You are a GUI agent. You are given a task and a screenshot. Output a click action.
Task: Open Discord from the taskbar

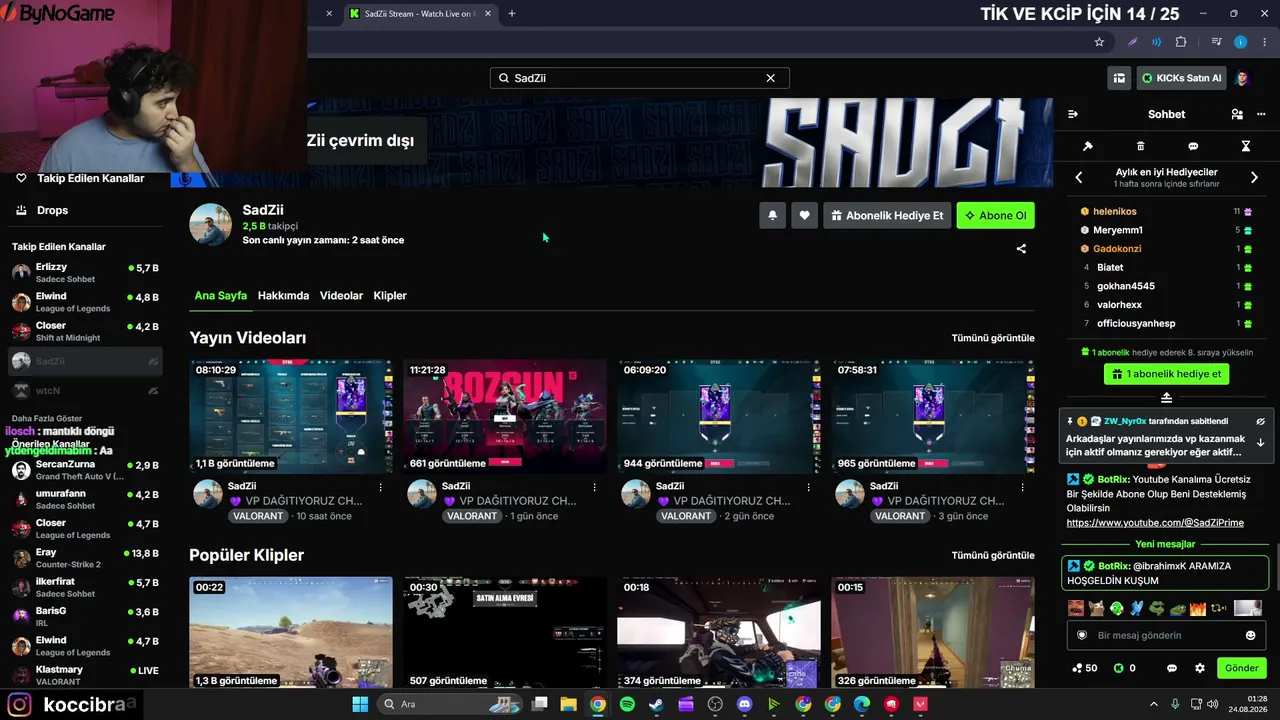(744, 704)
